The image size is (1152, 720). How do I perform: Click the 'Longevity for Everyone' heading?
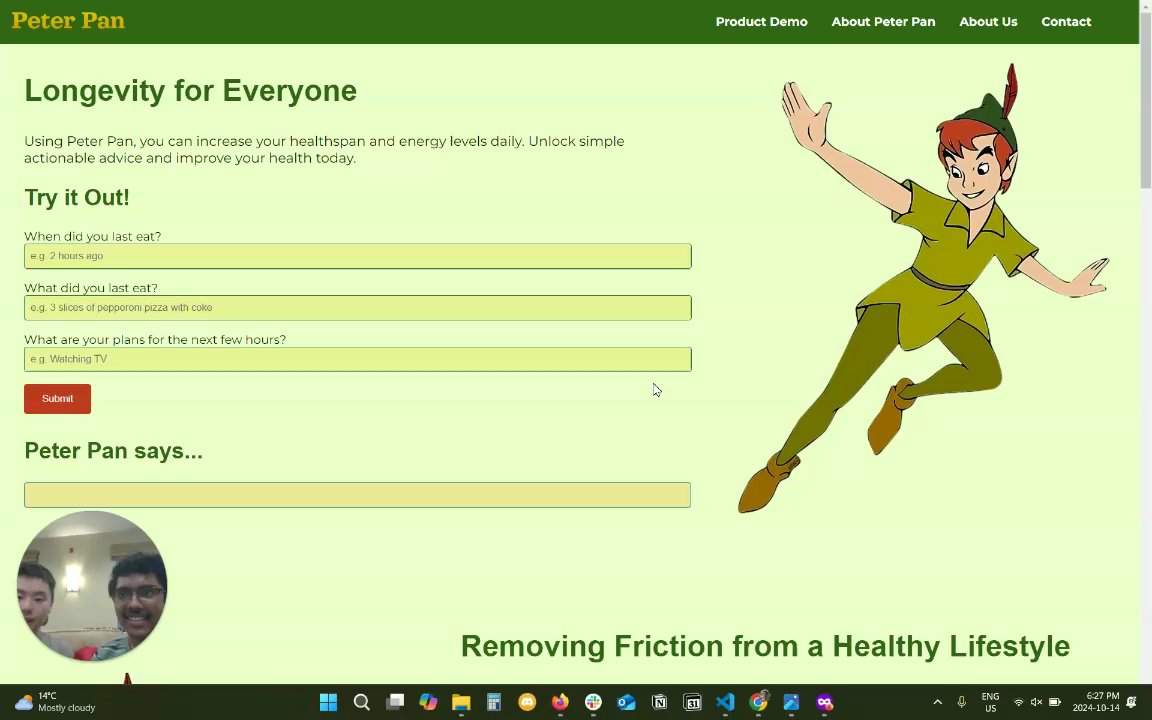click(x=190, y=91)
